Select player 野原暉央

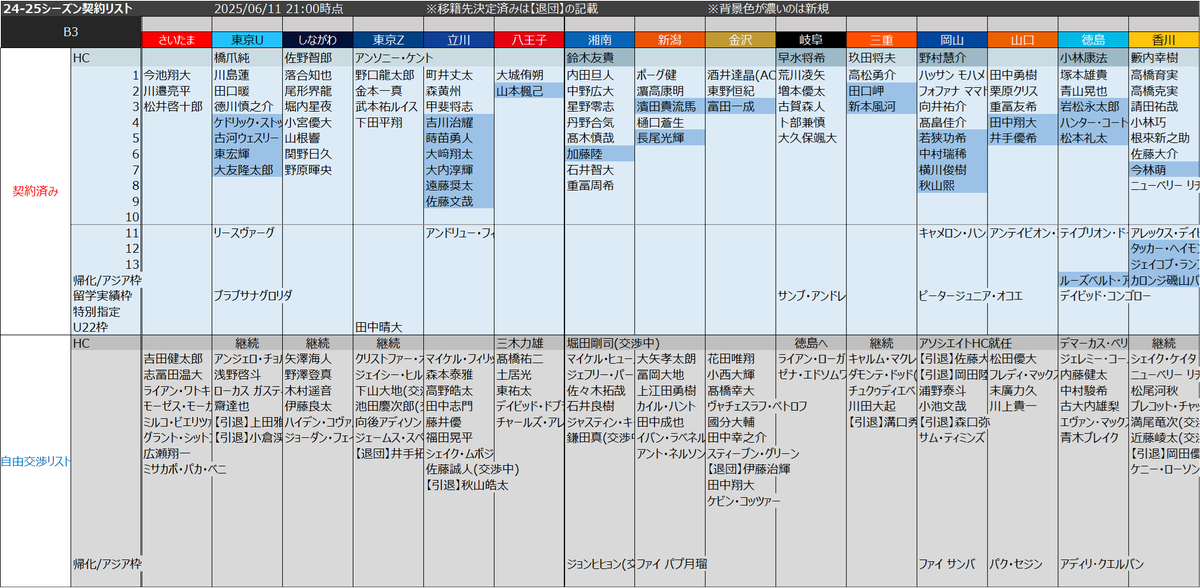tap(308, 170)
